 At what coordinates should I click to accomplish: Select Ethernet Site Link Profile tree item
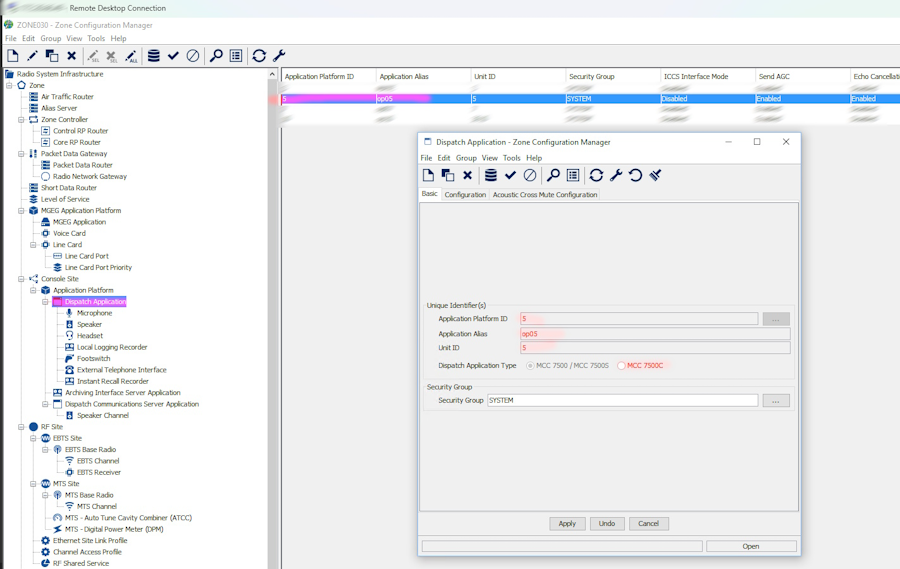90,541
